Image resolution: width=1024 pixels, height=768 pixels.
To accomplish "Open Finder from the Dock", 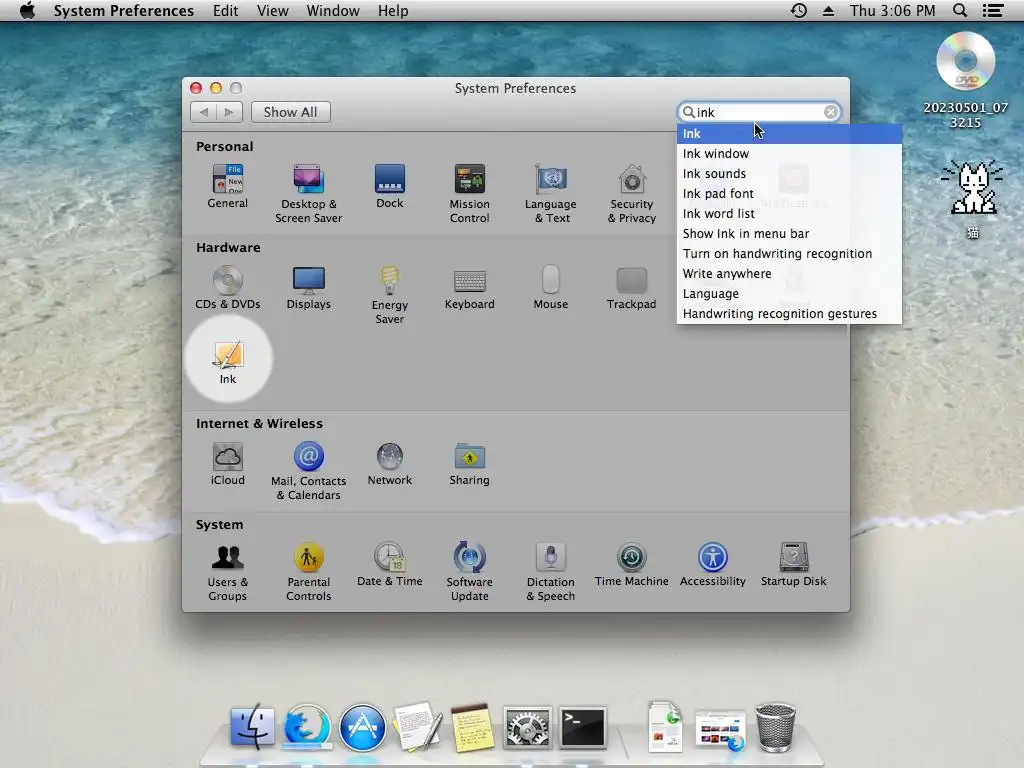I will pos(252,727).
